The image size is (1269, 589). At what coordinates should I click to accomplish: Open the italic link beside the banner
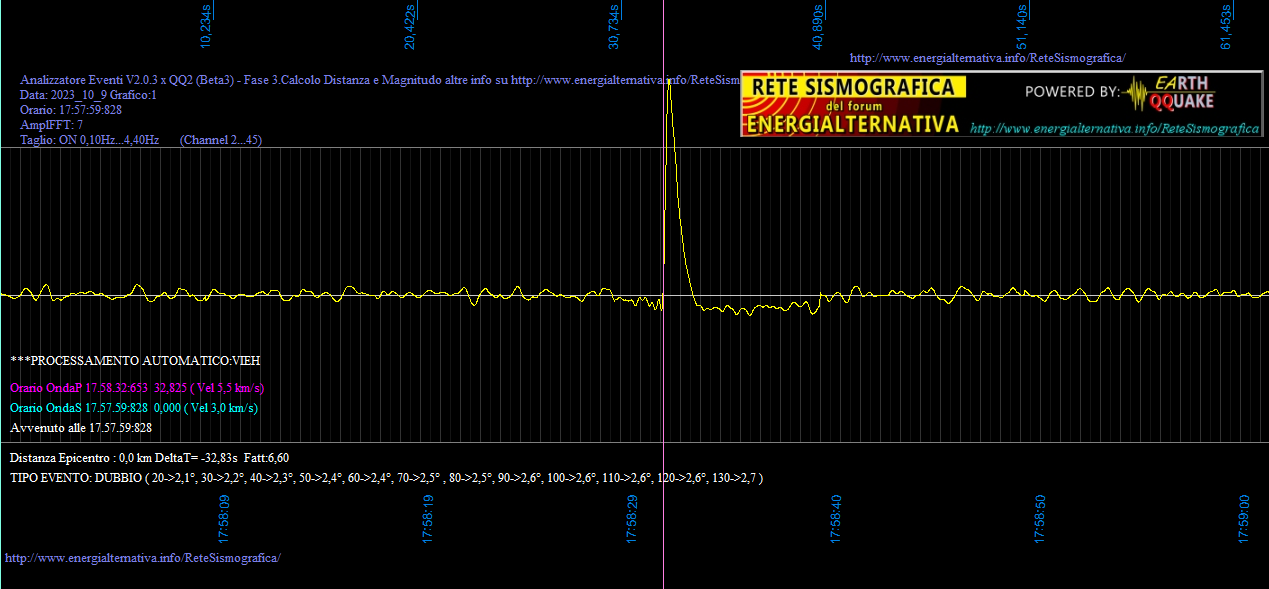(1114, 129)
